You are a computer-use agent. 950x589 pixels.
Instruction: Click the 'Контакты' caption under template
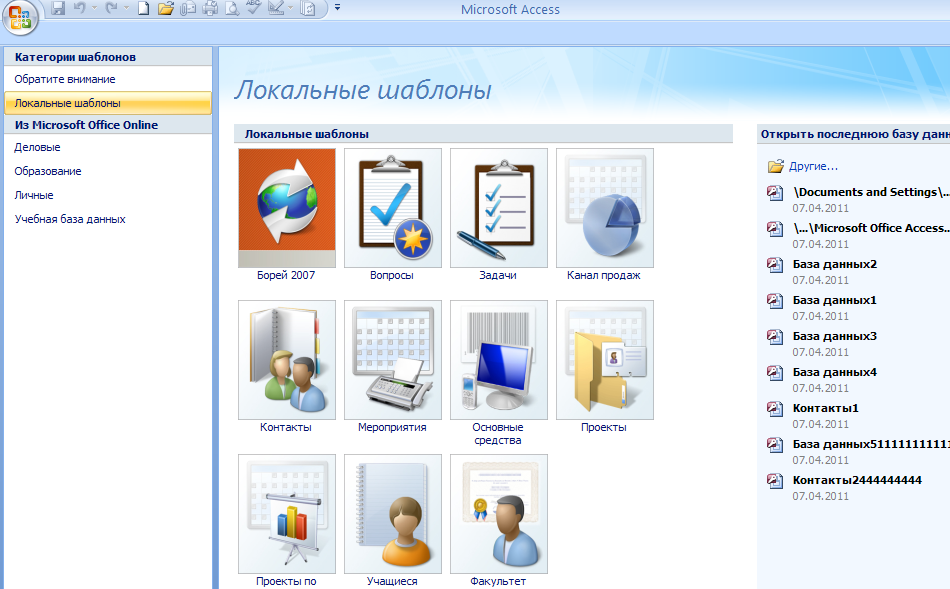286,427
